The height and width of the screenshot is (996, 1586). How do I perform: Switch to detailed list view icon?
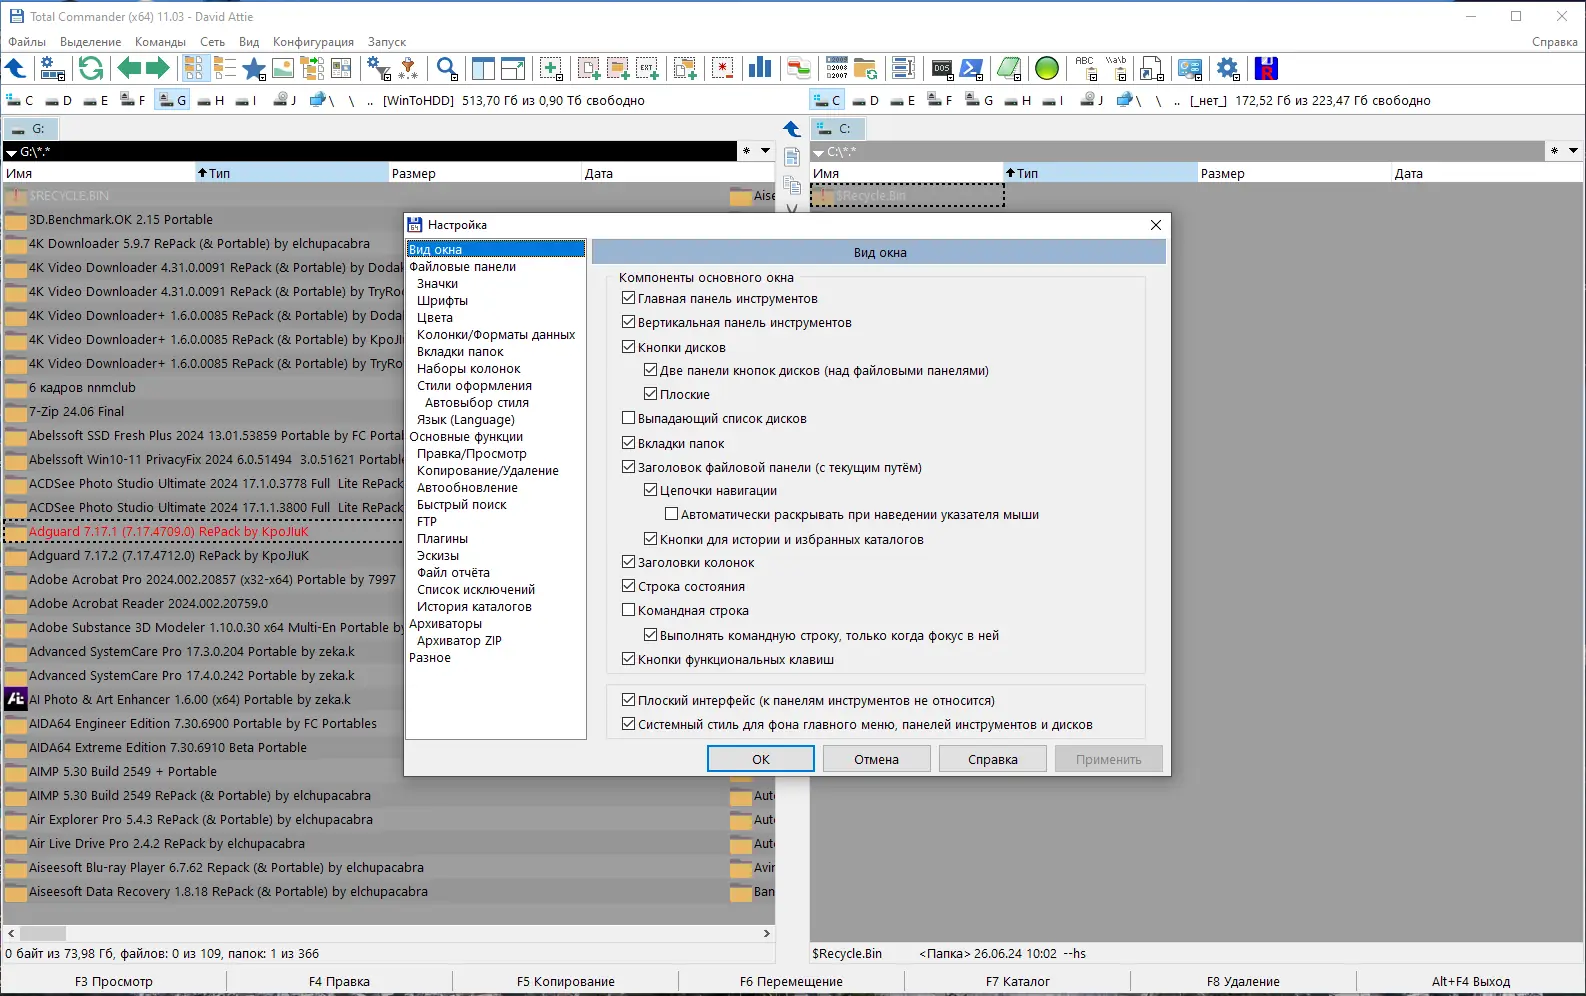click(224, 68)
